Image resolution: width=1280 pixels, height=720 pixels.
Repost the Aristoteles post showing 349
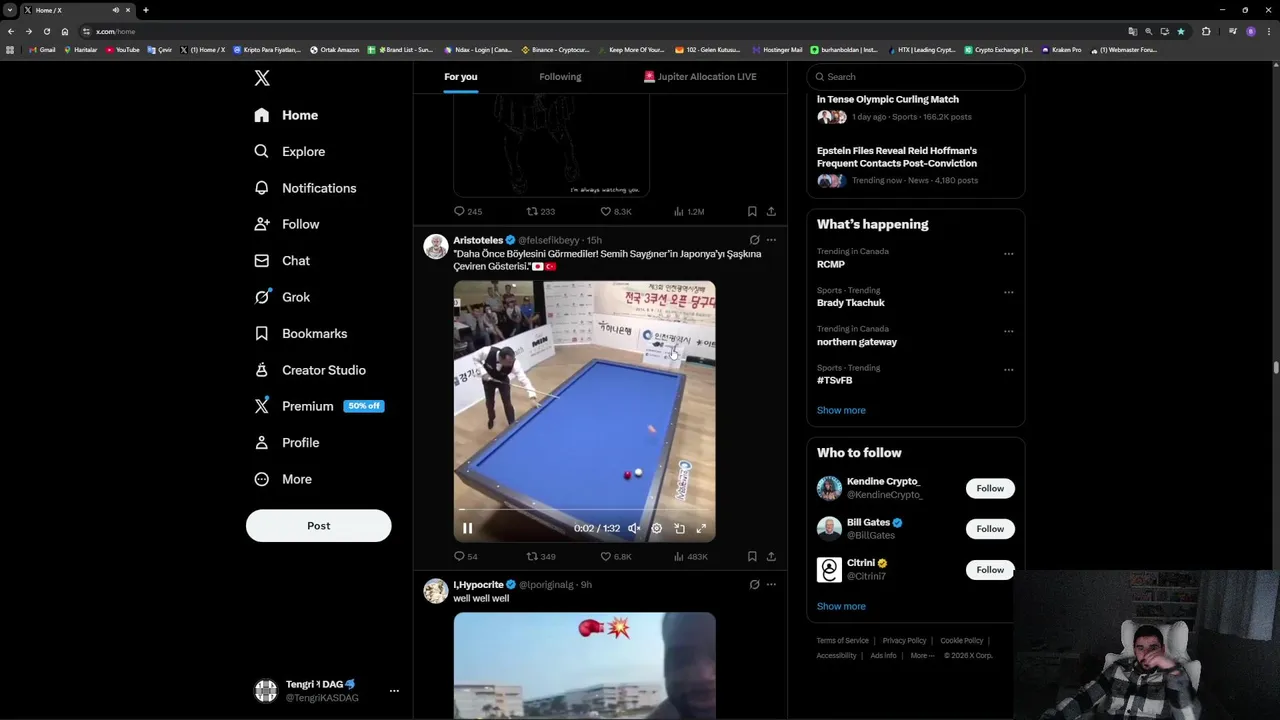point(541,556)
